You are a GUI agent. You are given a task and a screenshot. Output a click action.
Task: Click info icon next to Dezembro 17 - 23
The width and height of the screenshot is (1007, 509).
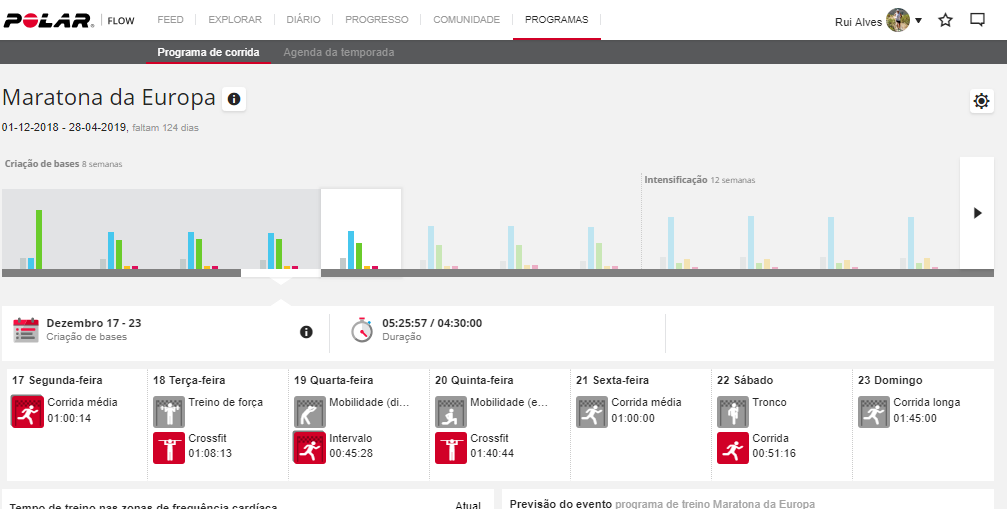click(306, 332)
